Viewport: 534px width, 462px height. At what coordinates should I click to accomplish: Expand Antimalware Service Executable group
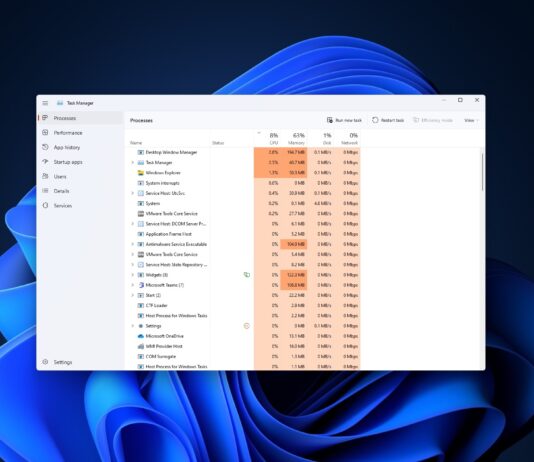click(x=132, y=244)
